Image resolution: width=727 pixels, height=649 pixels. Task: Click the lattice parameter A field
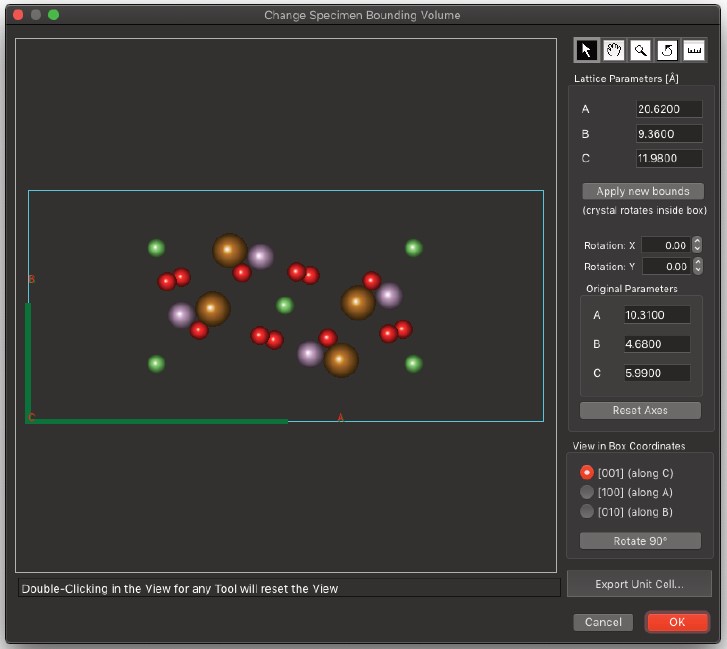(668, 109)
